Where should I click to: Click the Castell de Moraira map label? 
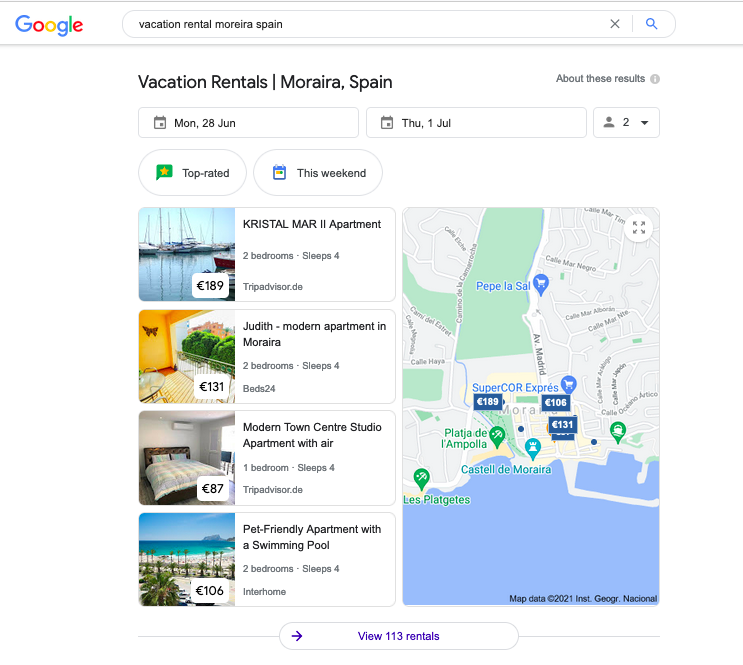click(506, 469)
